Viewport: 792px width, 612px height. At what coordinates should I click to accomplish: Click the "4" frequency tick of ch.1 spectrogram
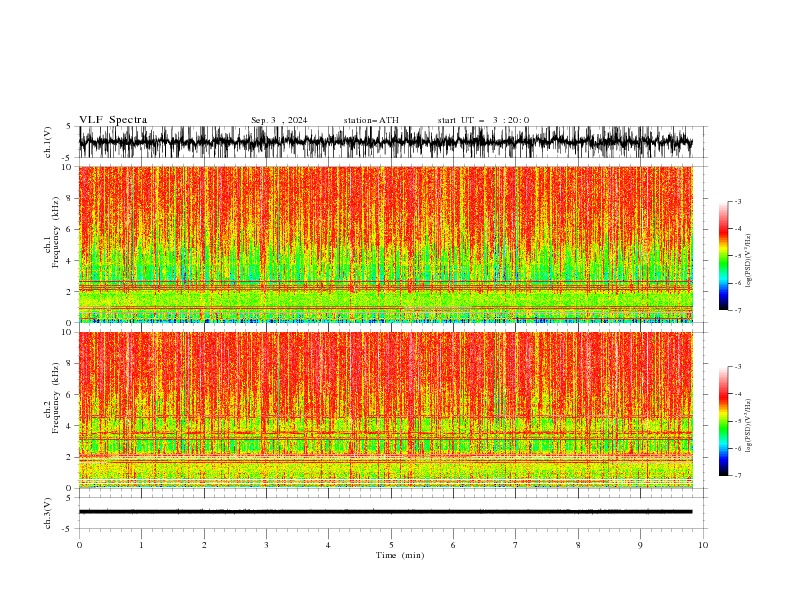coord(70,261)
